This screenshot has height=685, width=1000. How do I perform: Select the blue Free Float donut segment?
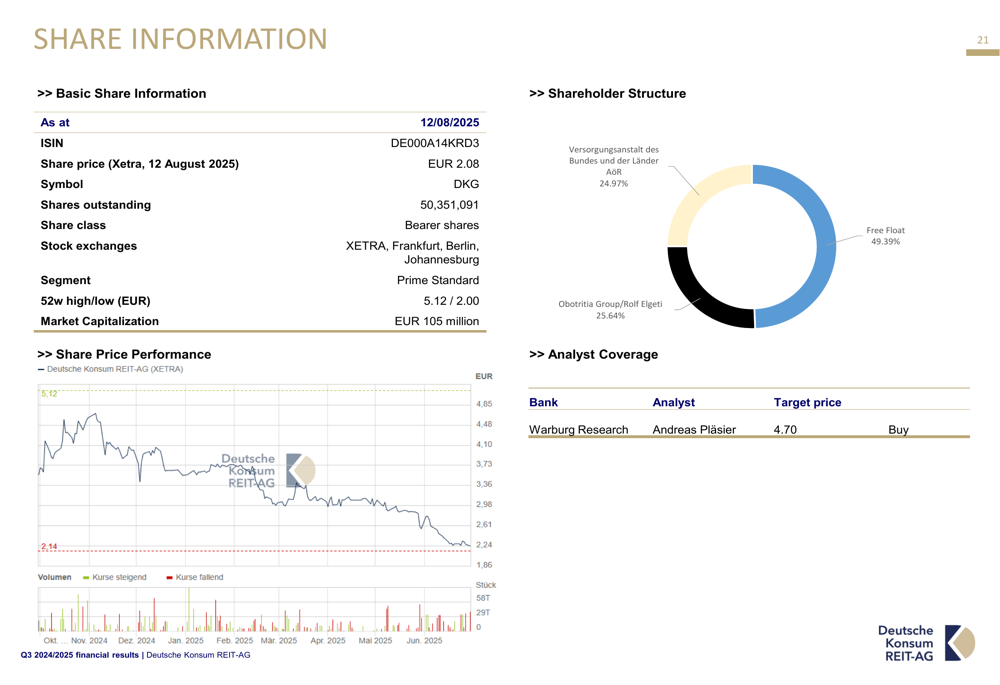(825, 246)
